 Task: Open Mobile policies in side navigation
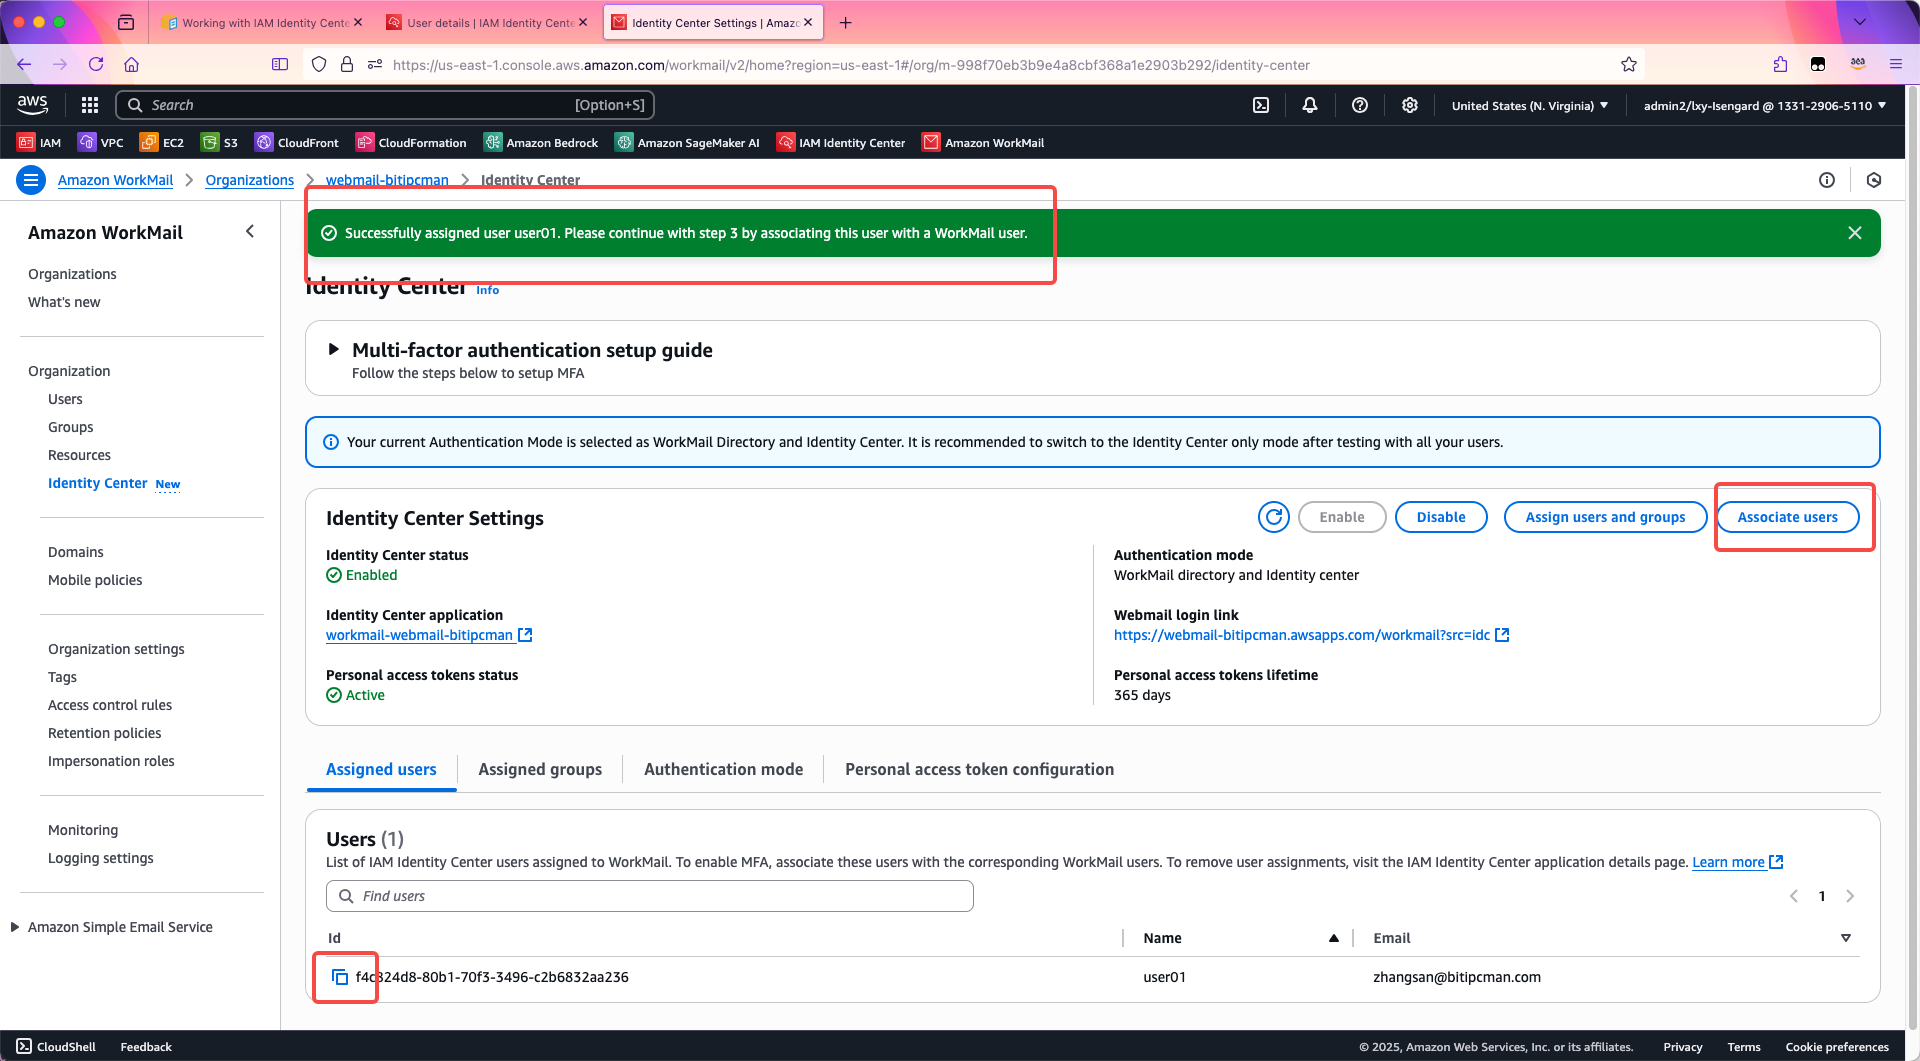[95, 580]
